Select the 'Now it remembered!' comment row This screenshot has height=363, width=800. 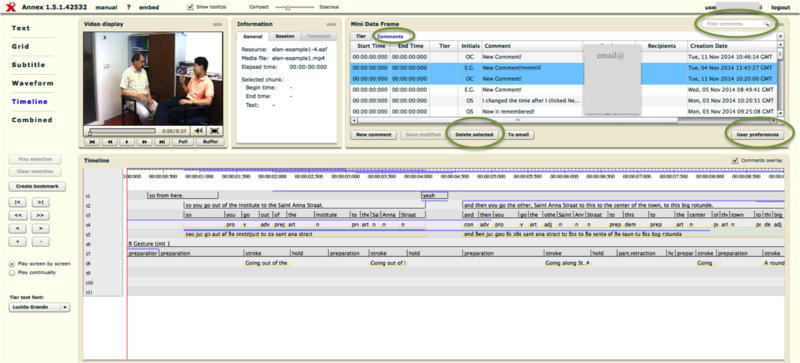pyautogui.click(x=563, y=112)
